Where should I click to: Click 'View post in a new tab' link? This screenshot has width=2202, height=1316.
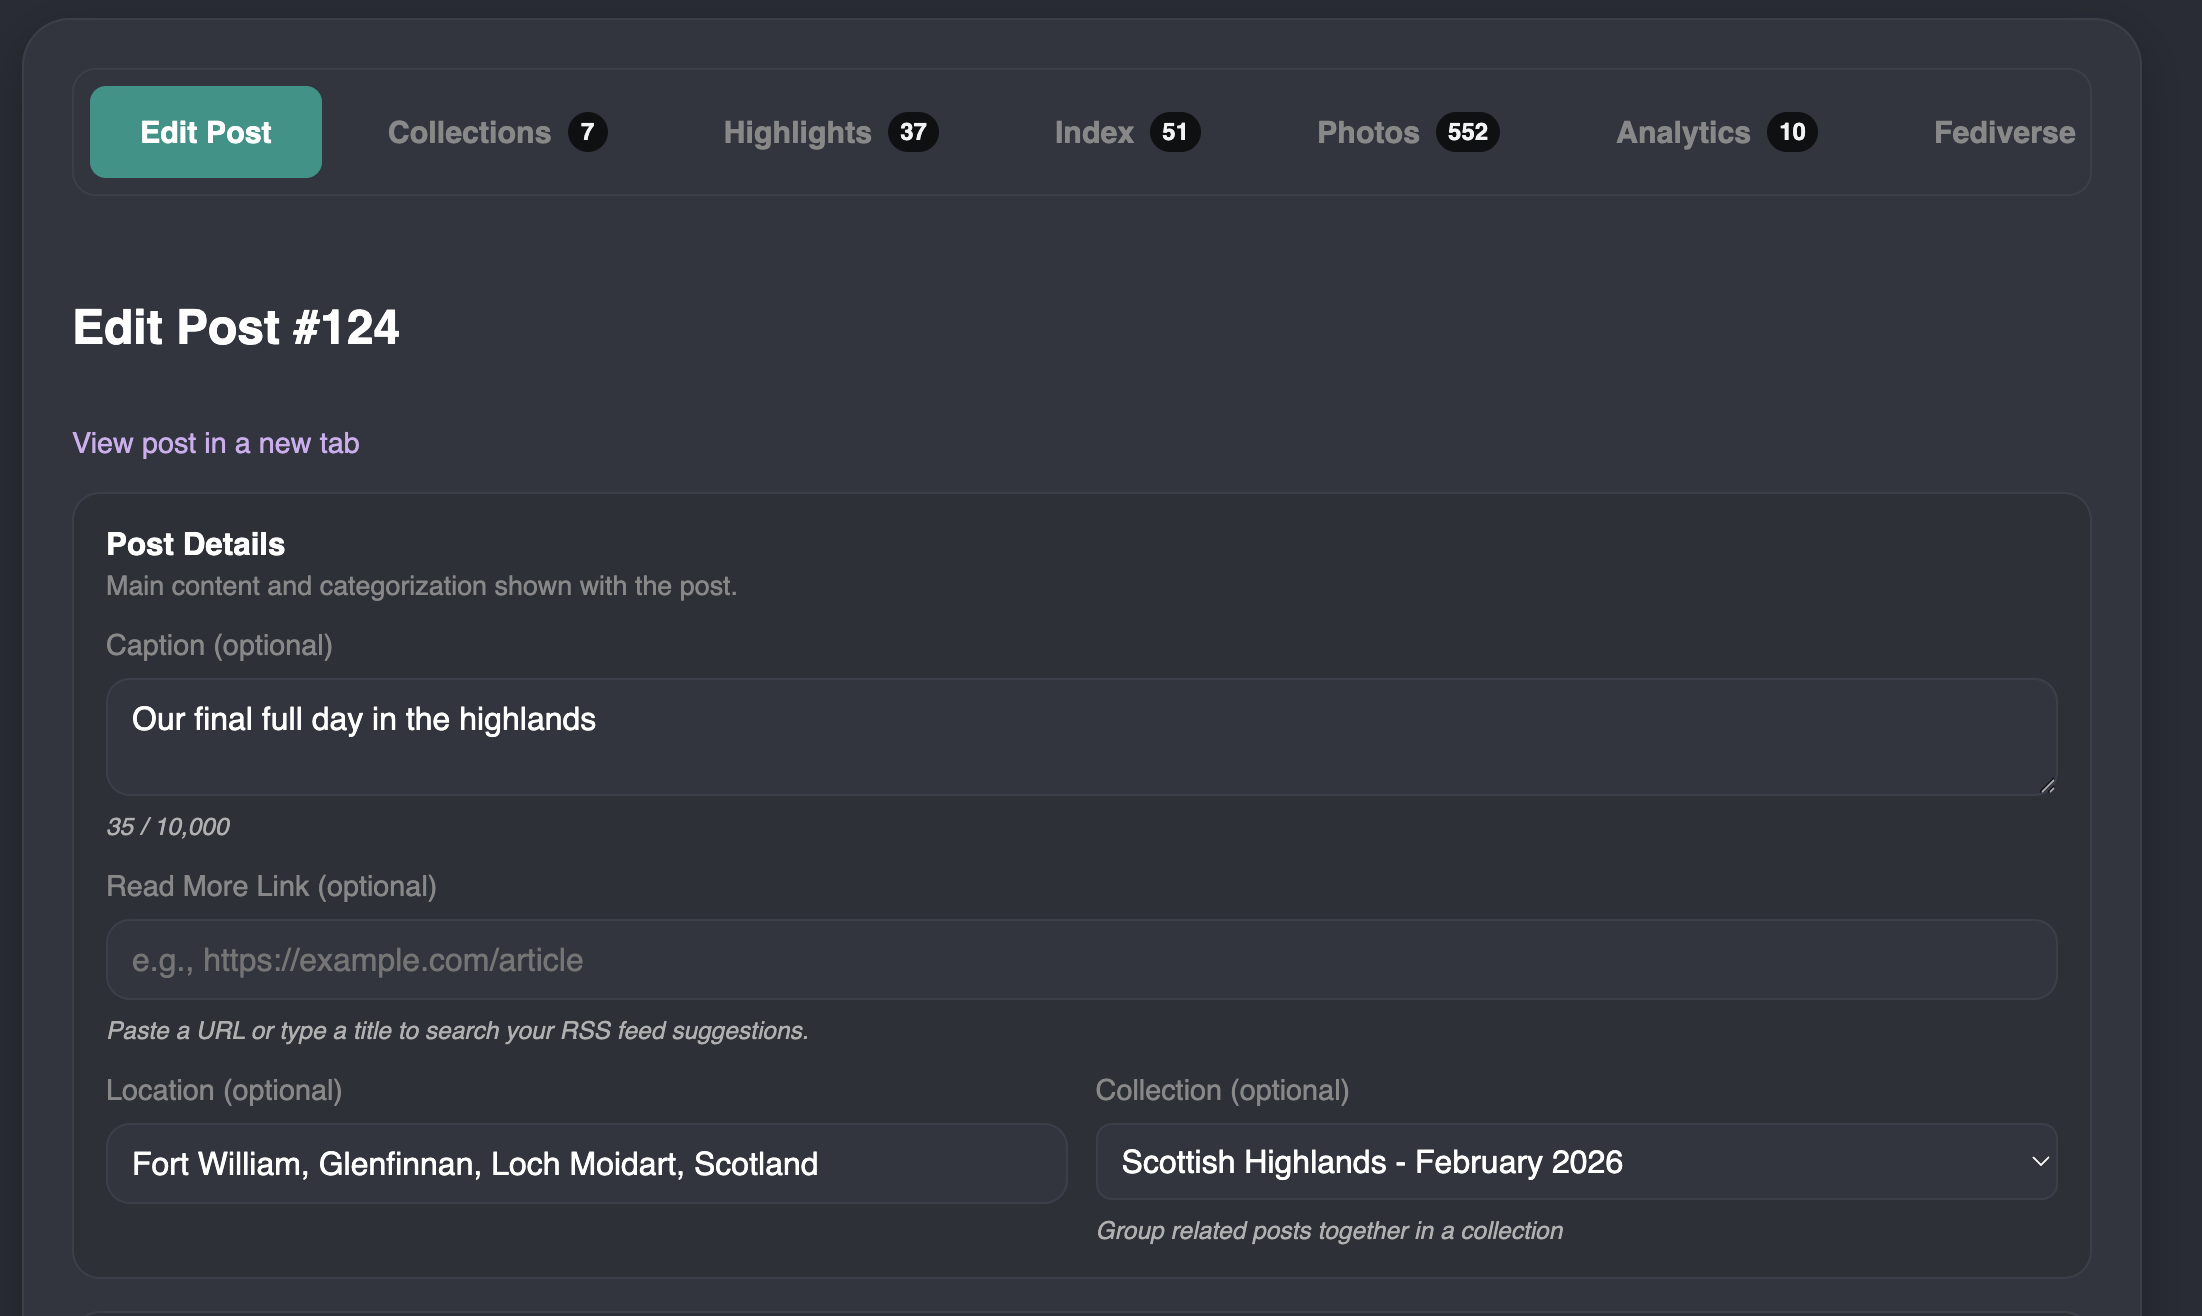pos(216,443)
